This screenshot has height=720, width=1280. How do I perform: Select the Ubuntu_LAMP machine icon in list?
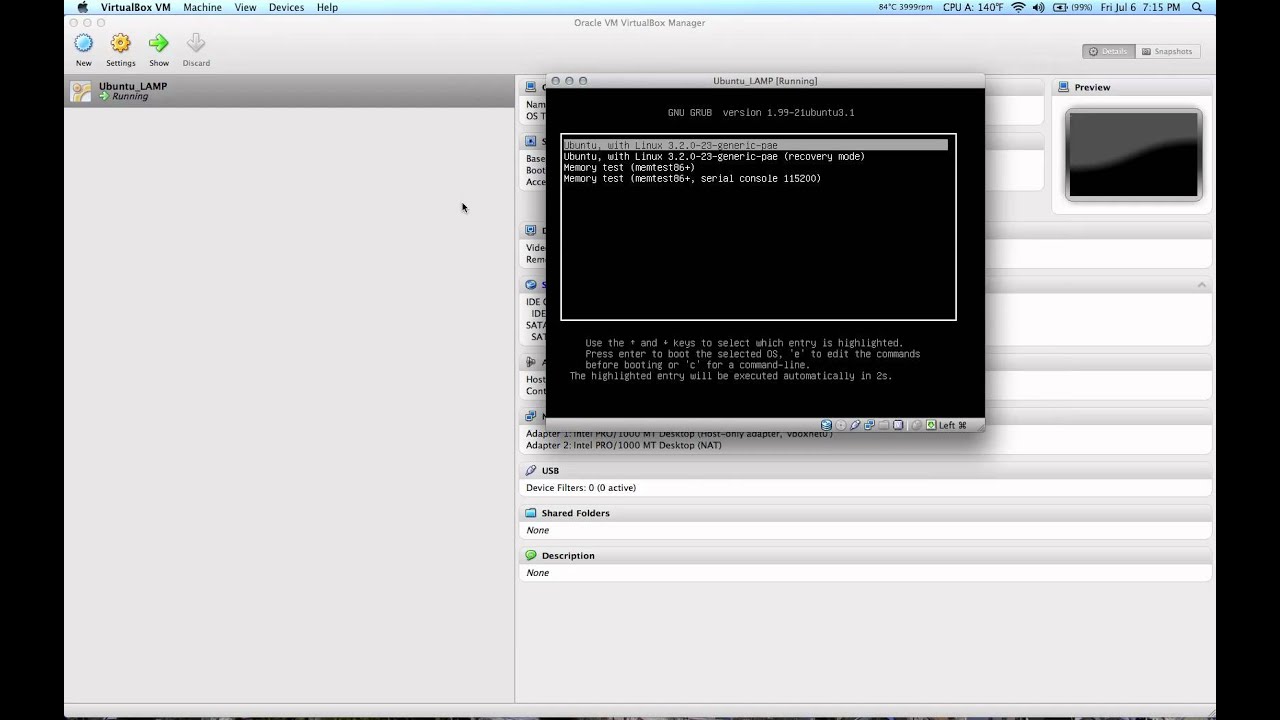point(81,91)
